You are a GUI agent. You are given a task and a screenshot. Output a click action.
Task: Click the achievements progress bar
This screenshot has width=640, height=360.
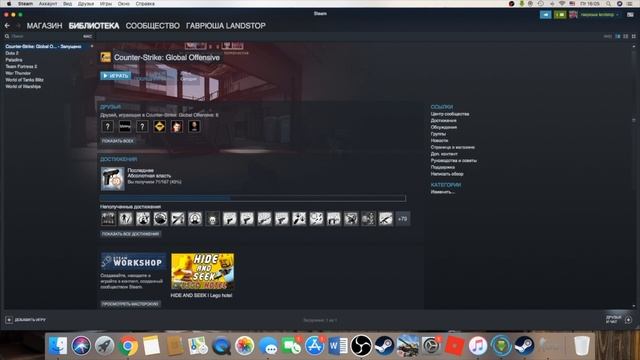tap(253, 198)
